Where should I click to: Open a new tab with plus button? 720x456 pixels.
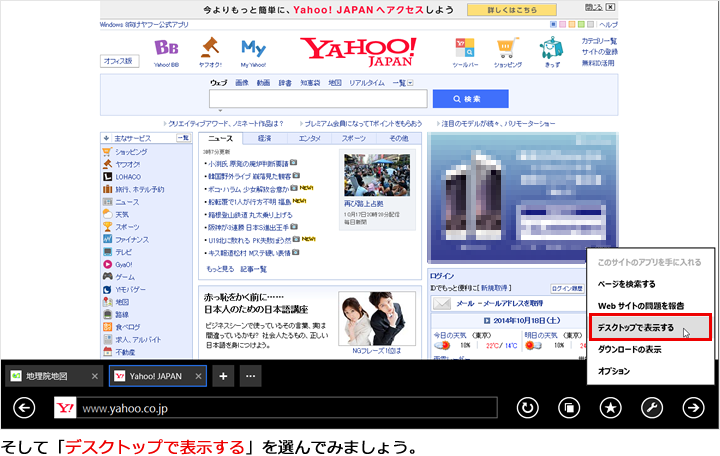223,376
